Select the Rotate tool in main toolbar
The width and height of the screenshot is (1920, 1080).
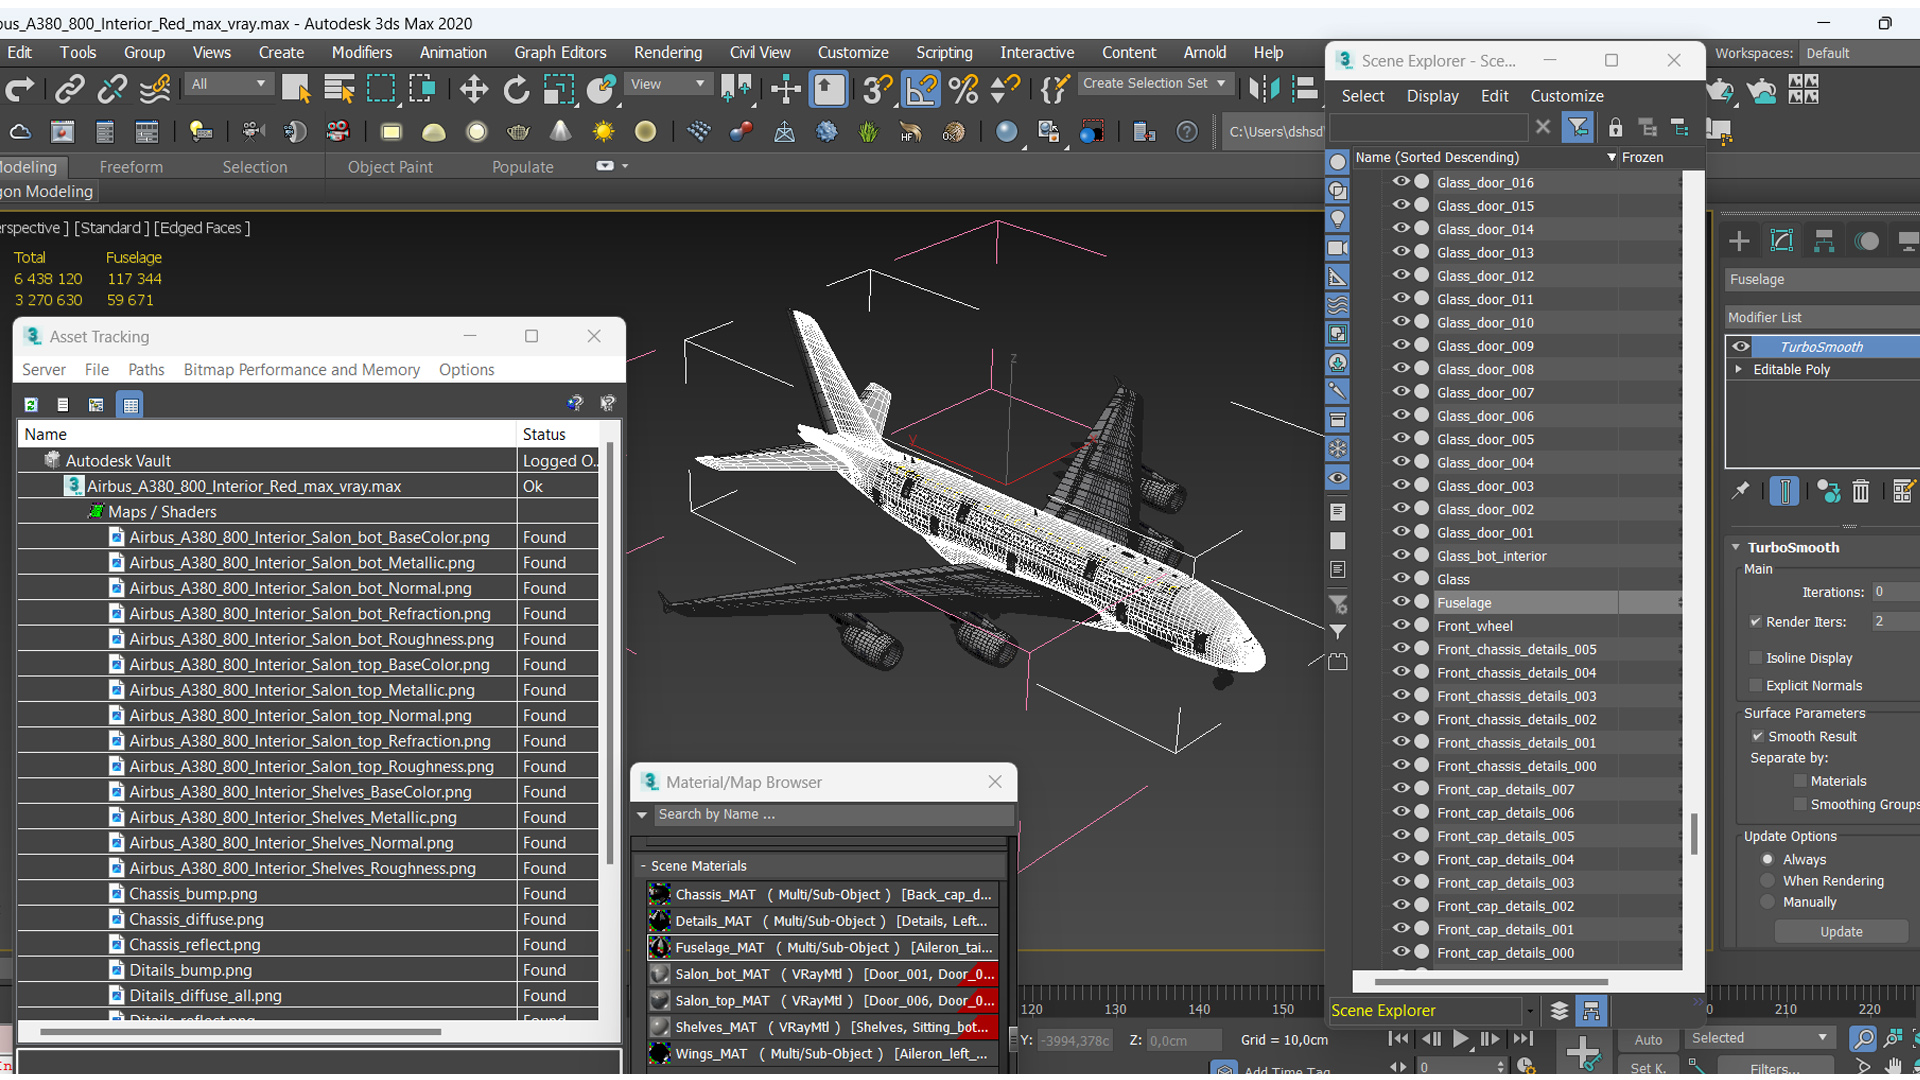(516, 90)
